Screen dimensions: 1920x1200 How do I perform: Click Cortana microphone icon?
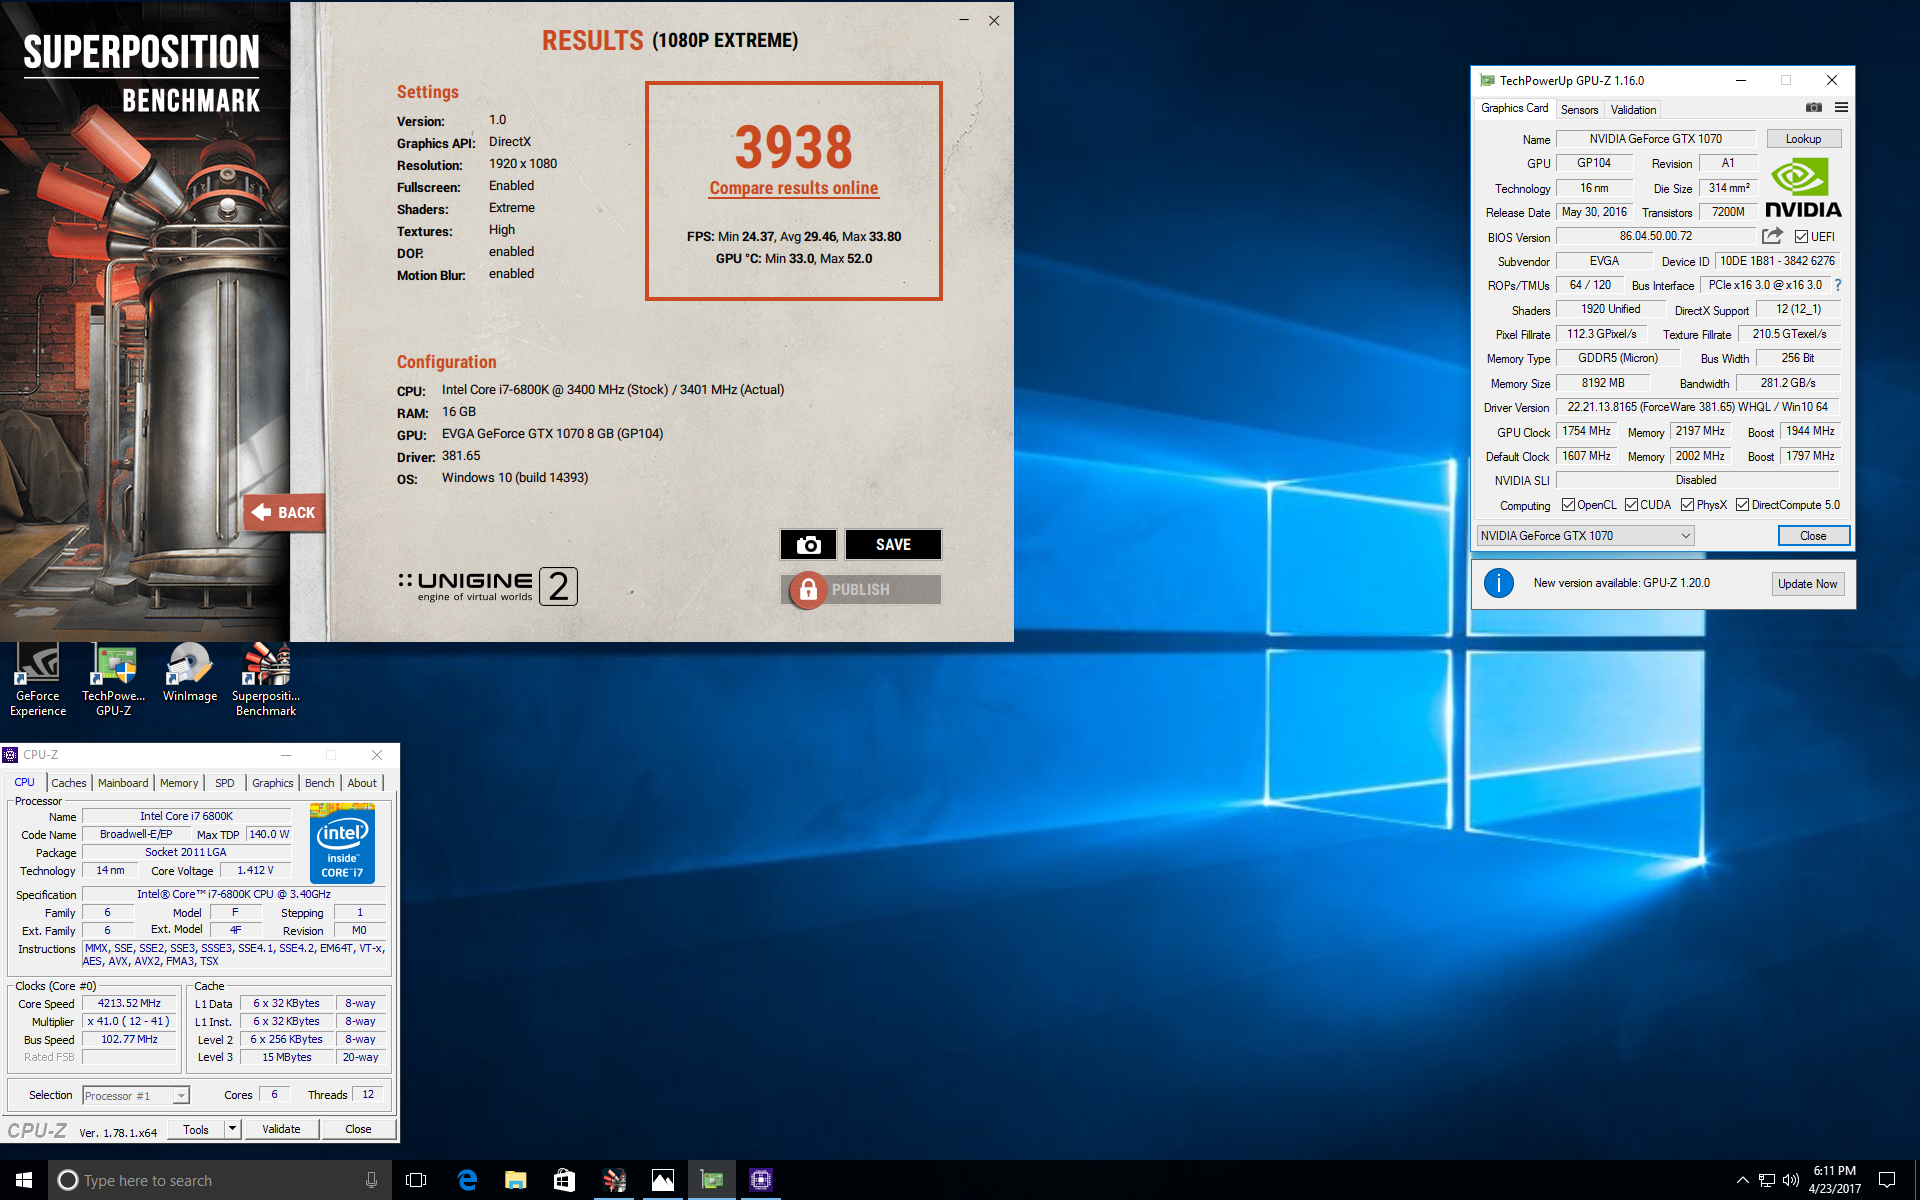[371, 1180]
